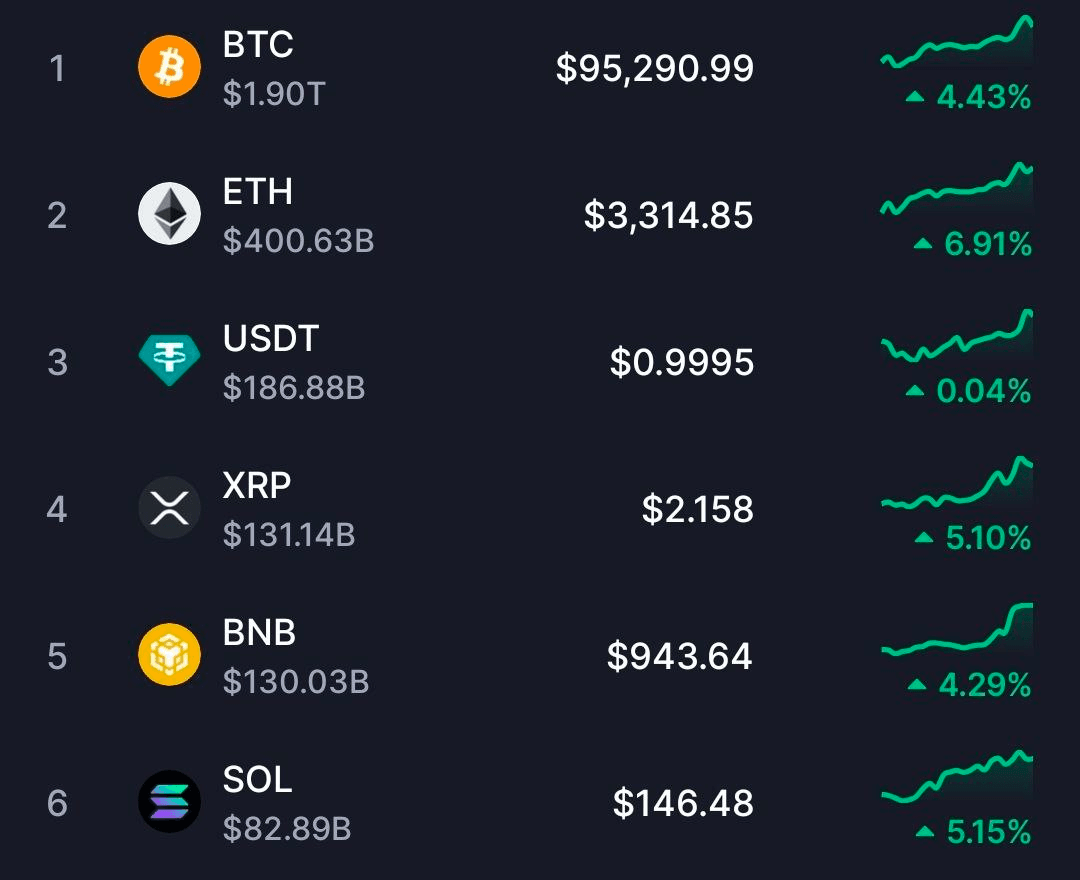Select the Solana SOL coin icon
Viewport: 1080px width, 880px height.
[x=170, y=801]
